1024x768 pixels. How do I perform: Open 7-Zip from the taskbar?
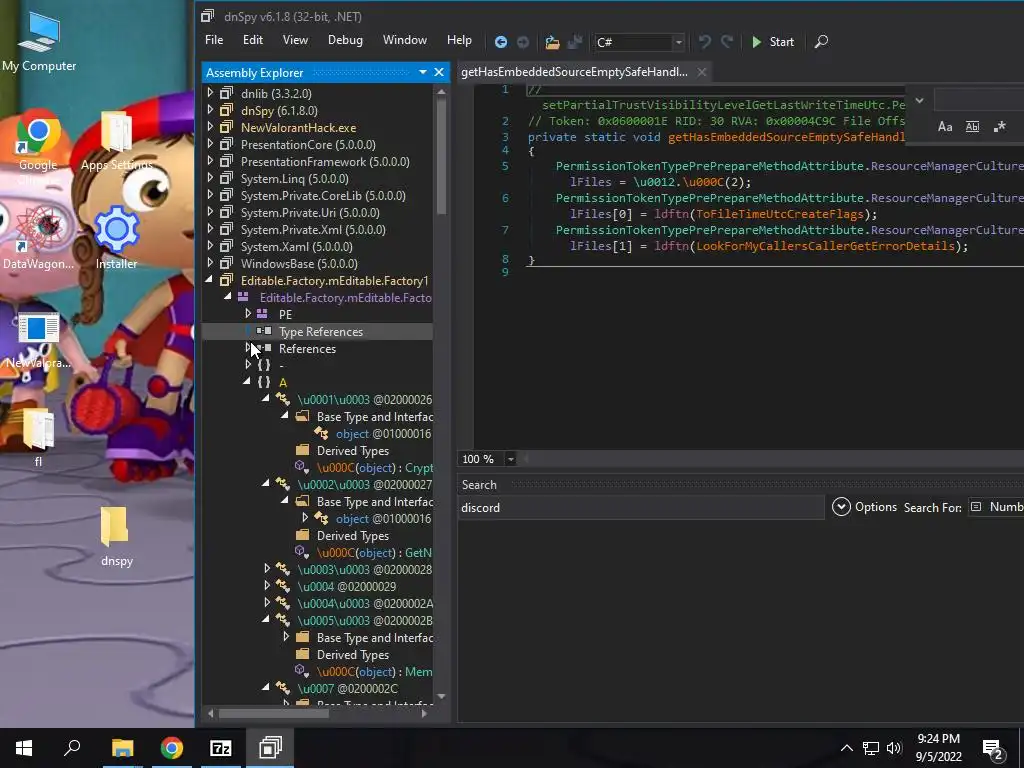coord(220,748)
